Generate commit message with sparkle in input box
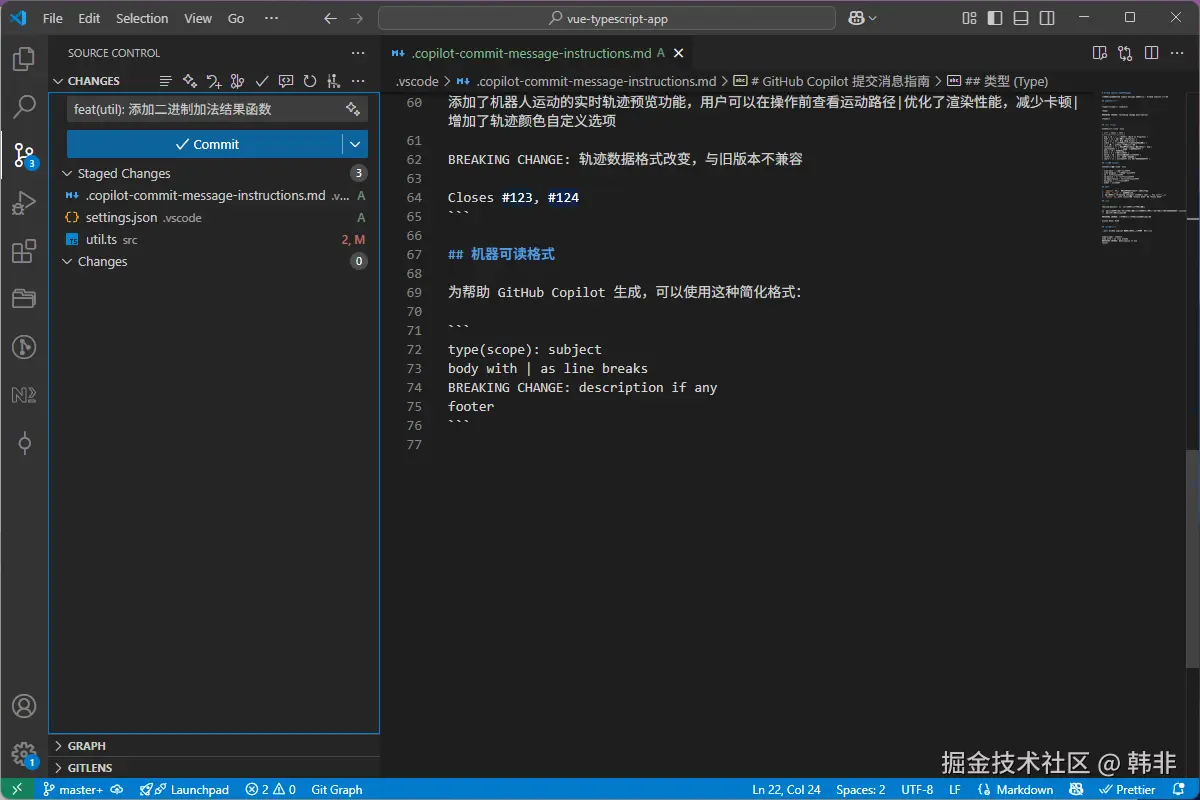This screenshot has width=1200, height=800. 353,109
